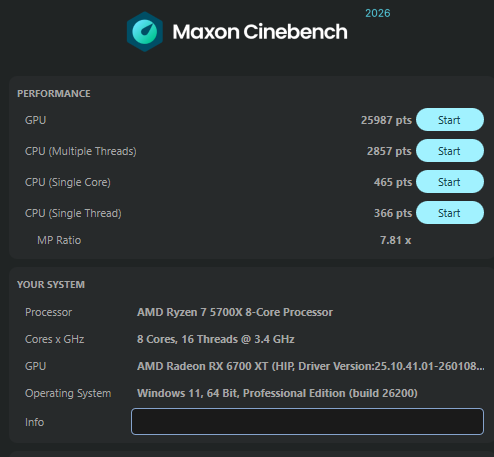Select the 366 pts single thread score

[393, 213]
